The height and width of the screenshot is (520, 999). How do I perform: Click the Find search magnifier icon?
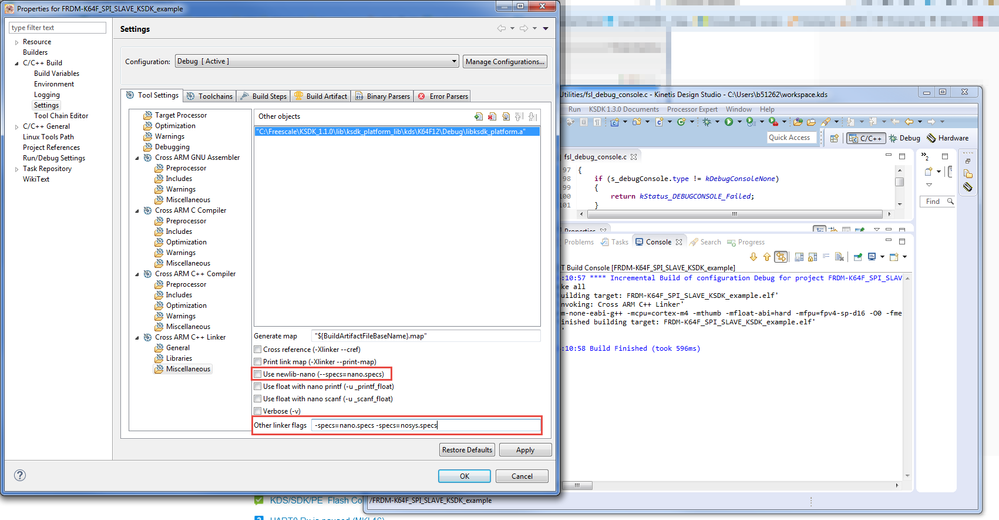pyautogui.click(x=950, y=201)
